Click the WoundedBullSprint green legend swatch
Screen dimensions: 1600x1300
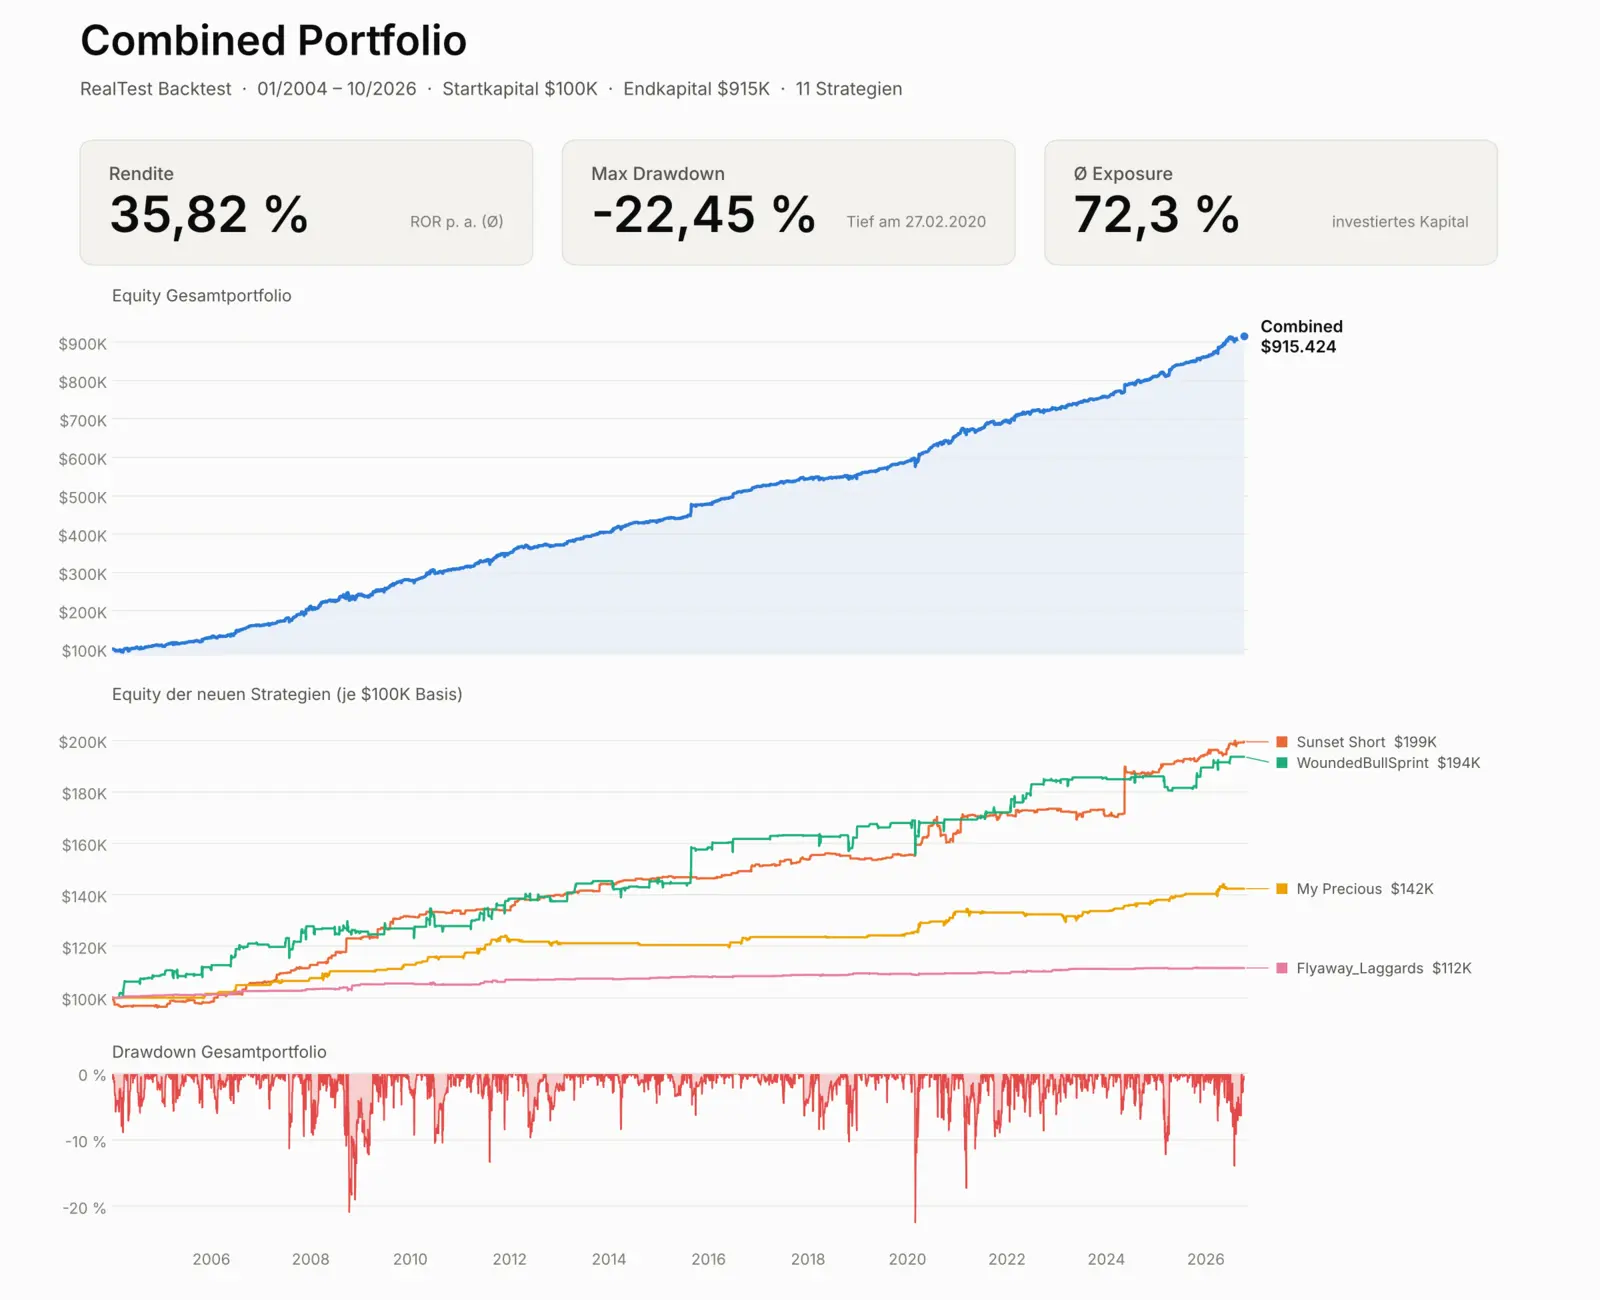coord(1282,763)
